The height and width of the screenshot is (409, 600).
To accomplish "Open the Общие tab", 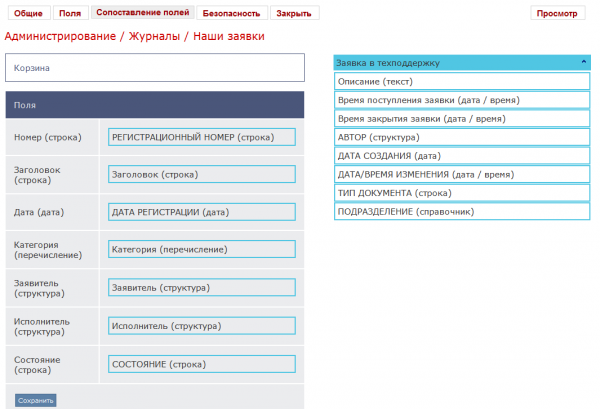I will (28, 14).
